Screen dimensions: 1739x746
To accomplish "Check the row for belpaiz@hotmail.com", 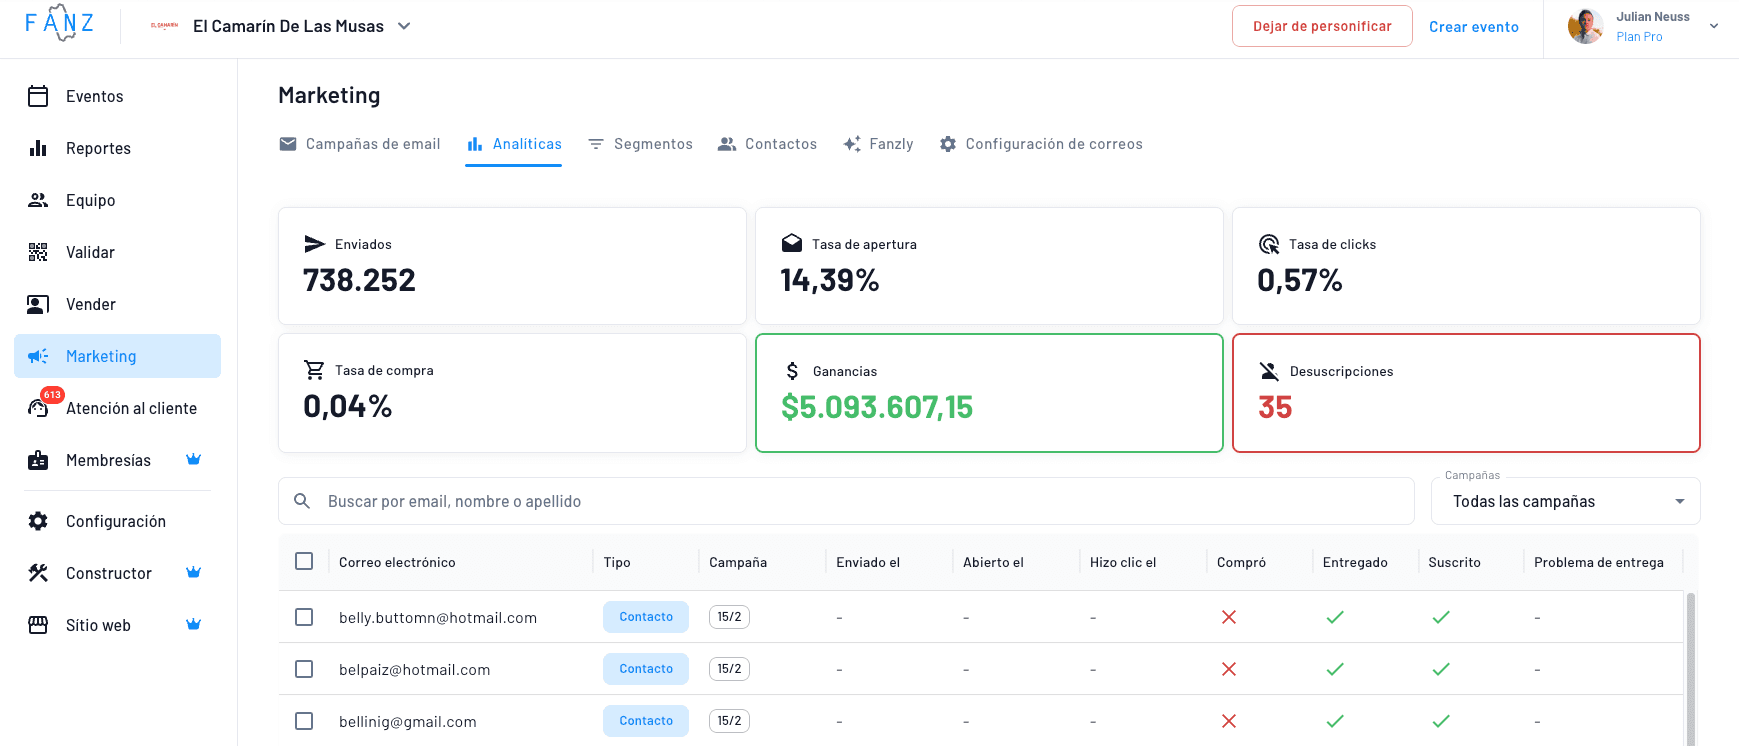I will click(304, 669).
